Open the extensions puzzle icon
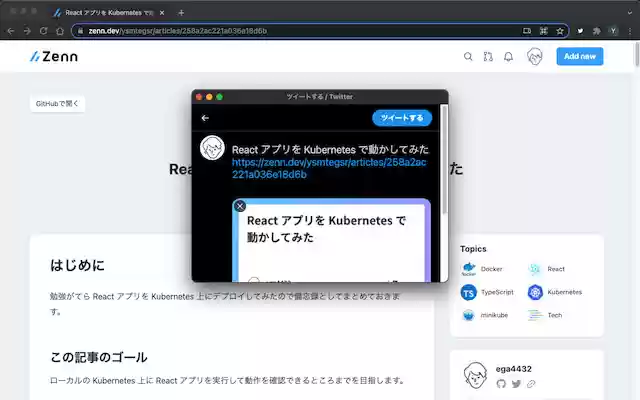 596,31
